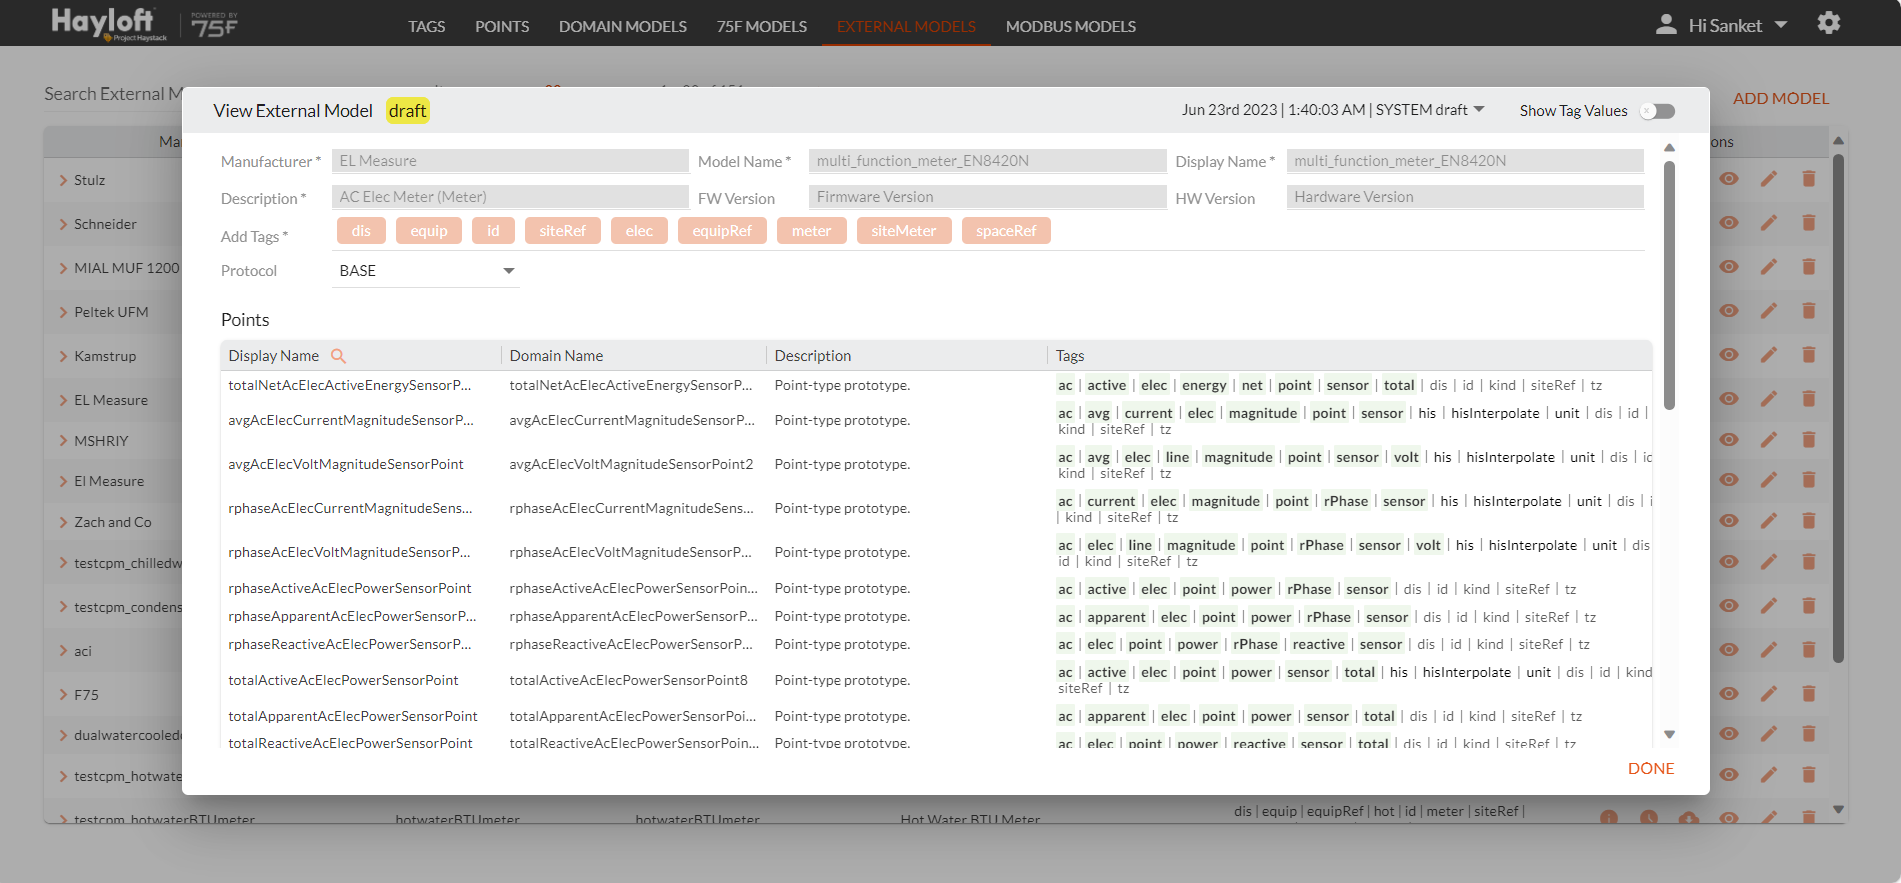Viewport: 1901px width, 883px height.
Task: Open the Protocol BASE dropdown
Action: [x=426, y=271]
